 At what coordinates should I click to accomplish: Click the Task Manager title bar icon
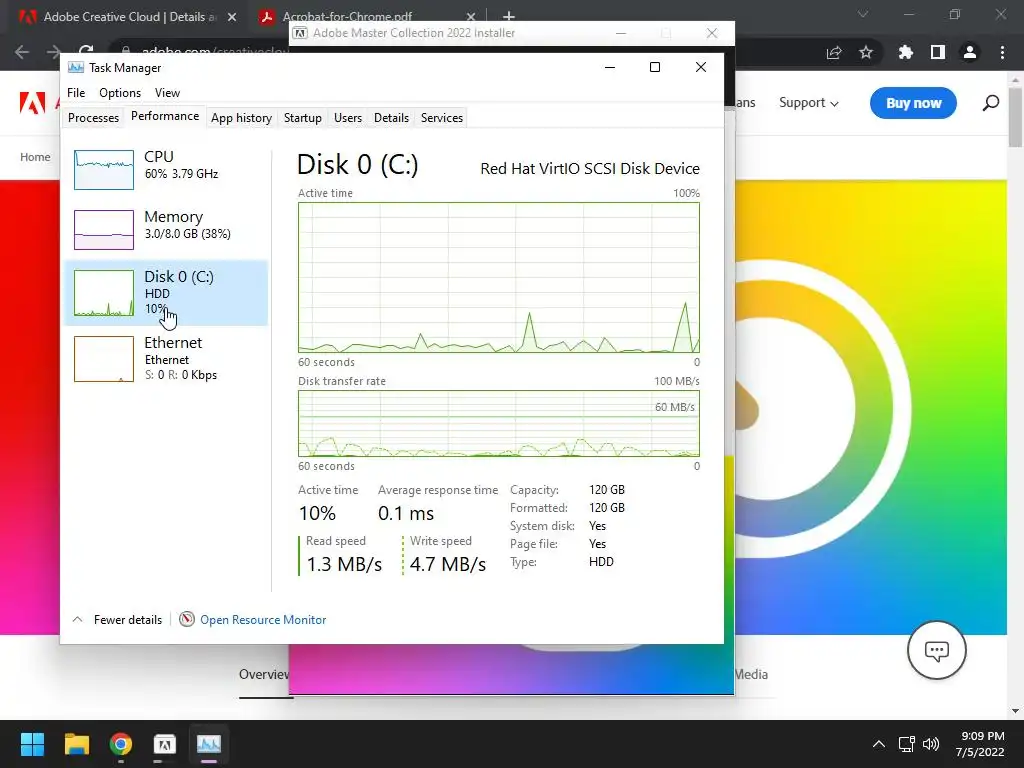click(76, 67)
